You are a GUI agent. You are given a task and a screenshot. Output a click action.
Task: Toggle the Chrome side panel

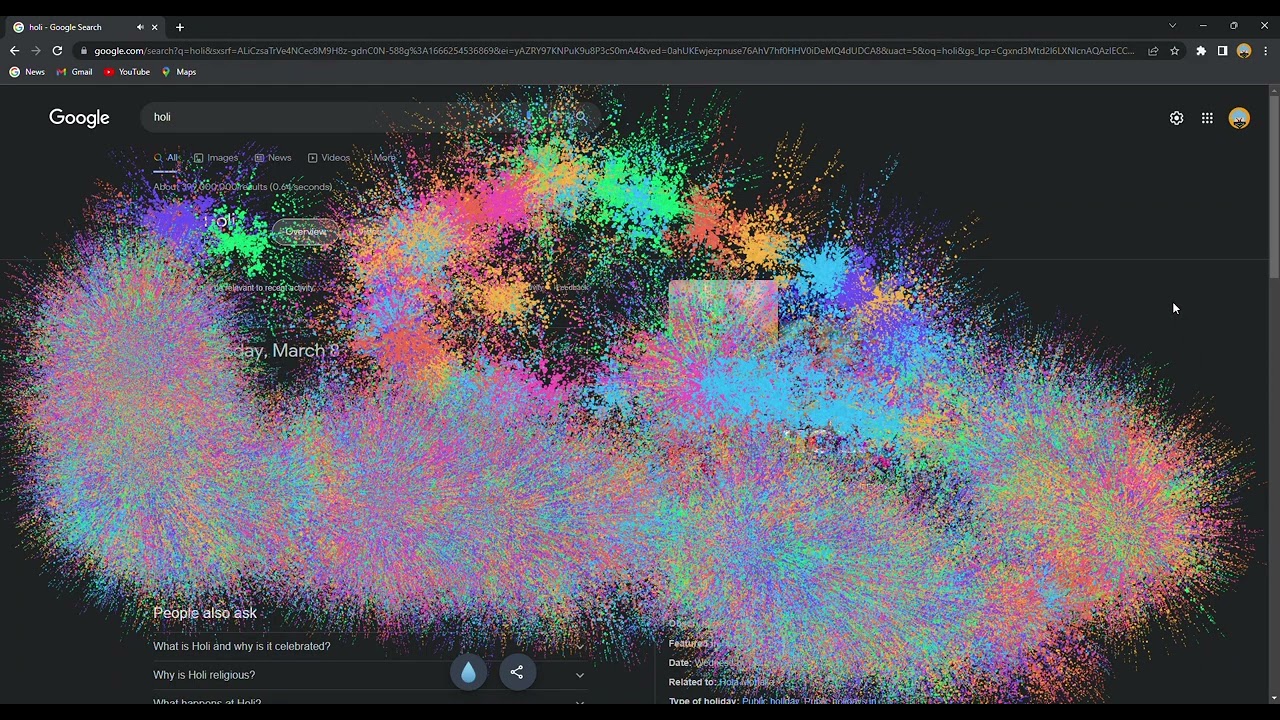(1222, 51)
